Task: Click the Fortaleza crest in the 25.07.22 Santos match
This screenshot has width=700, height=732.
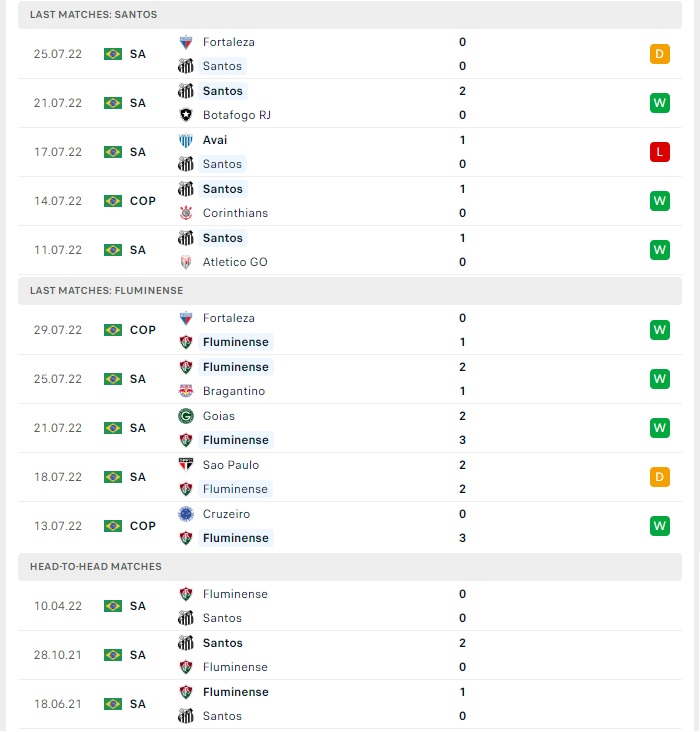Action: point(186,42)
